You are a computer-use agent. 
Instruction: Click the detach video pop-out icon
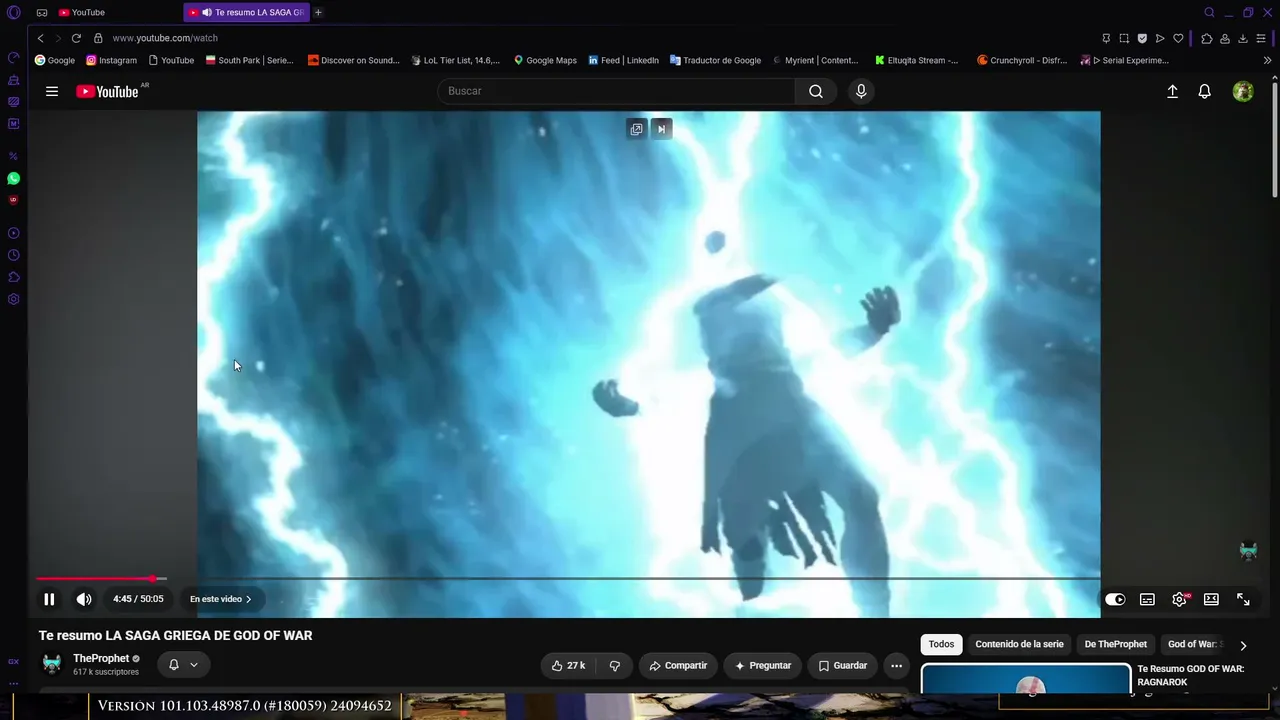[x=636, y=129]
